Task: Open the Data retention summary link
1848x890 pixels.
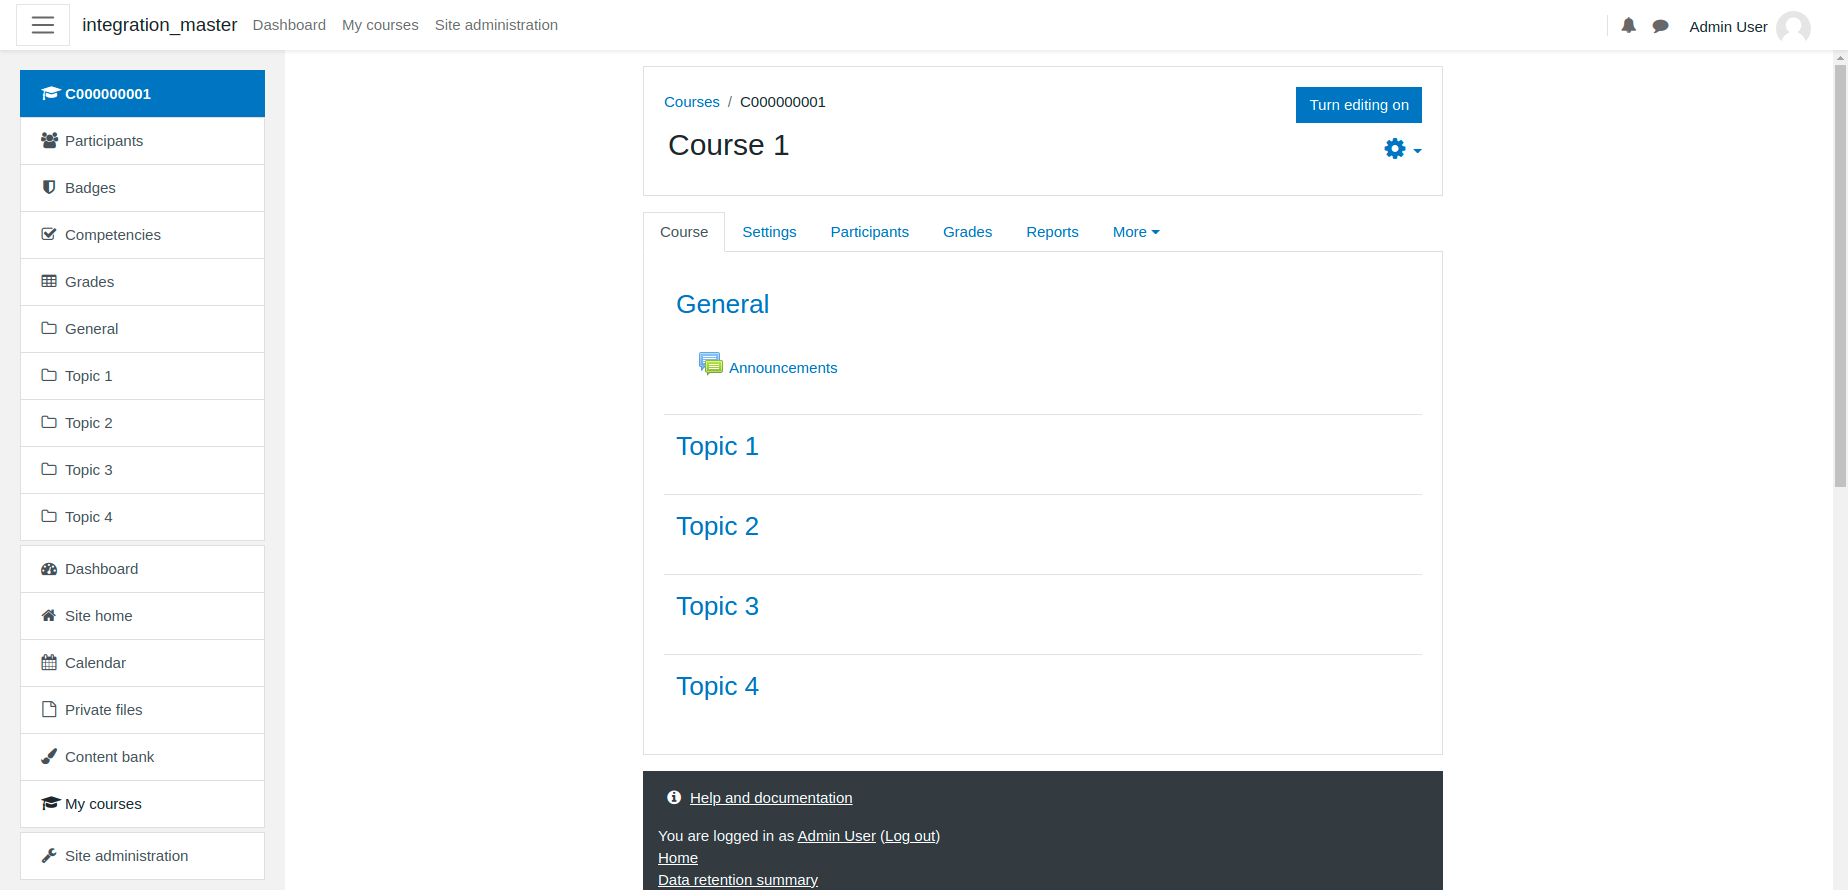Action: click(x=738, y=880)
